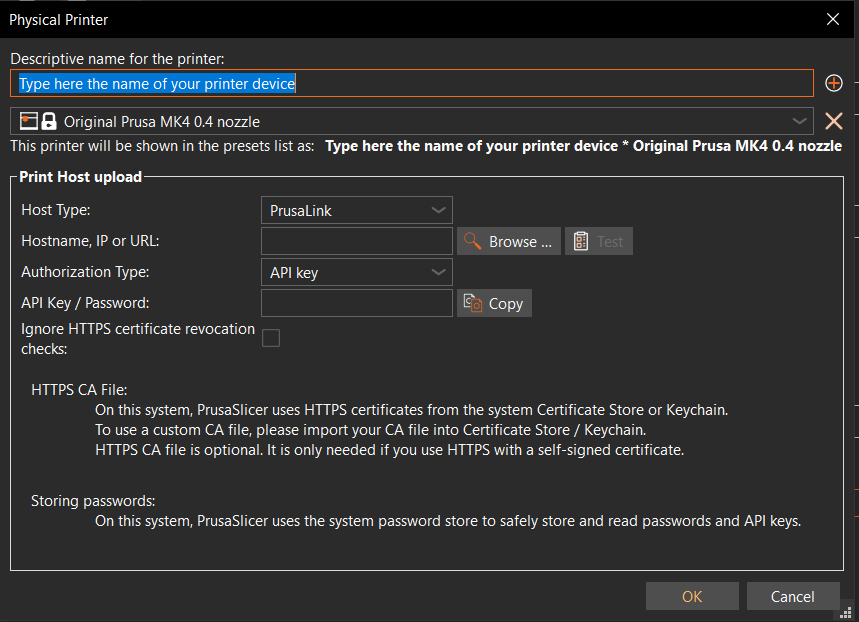Click line about system Certificate Store or Keychain
Image resolution: width=859 pixels, height=622 pixels.
point(411,410)
